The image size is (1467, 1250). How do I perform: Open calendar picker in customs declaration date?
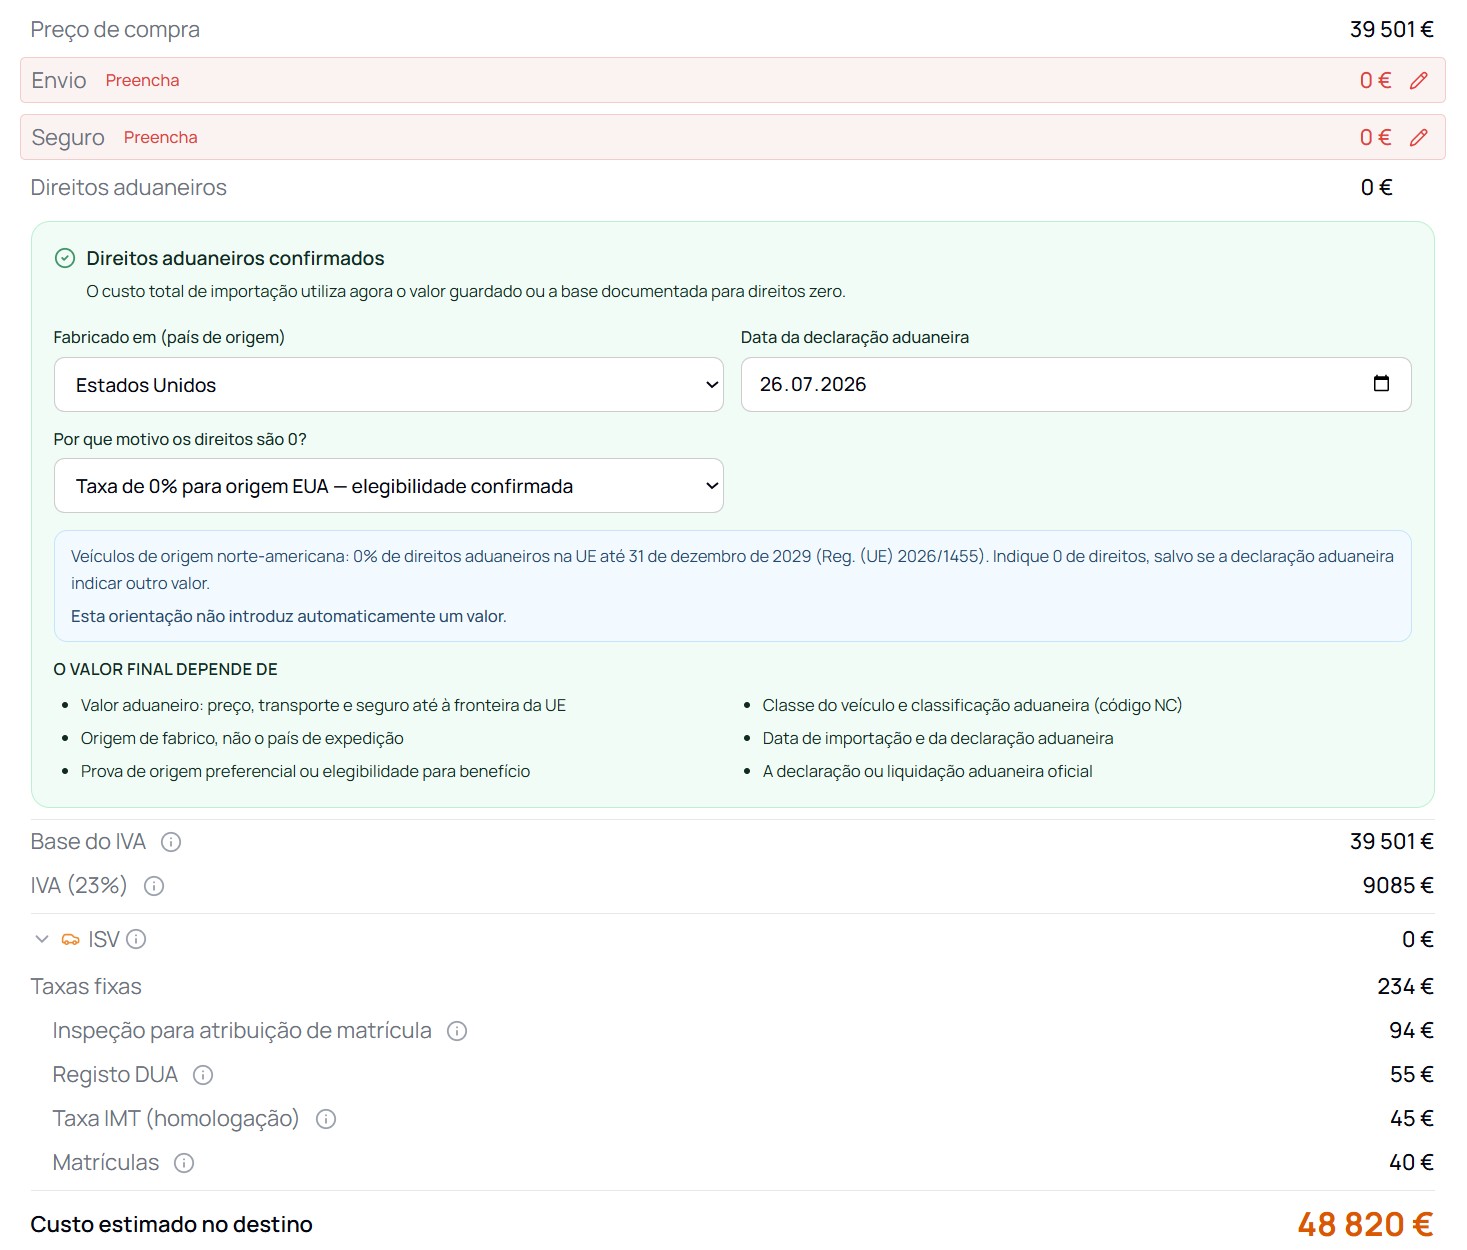(1381, 384)
